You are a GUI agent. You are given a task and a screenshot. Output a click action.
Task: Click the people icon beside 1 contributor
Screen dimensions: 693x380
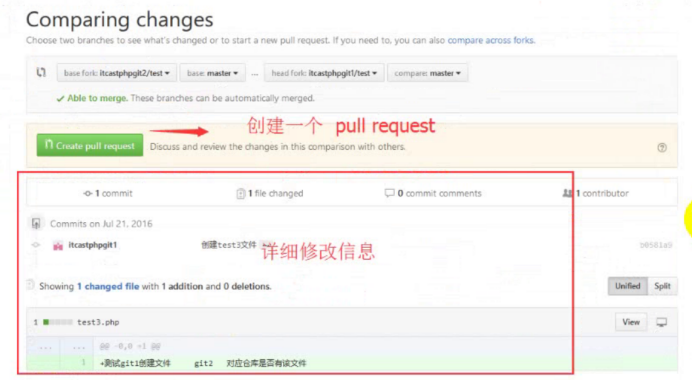coord(567,193)
